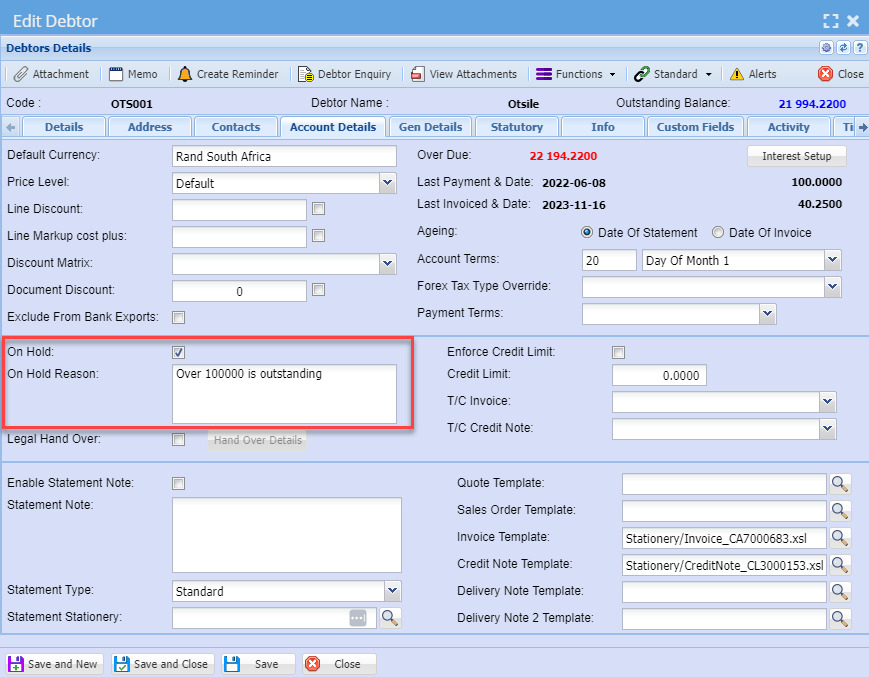
Task: Expand the Price Level dropdown
Action: tap(387, 183)
